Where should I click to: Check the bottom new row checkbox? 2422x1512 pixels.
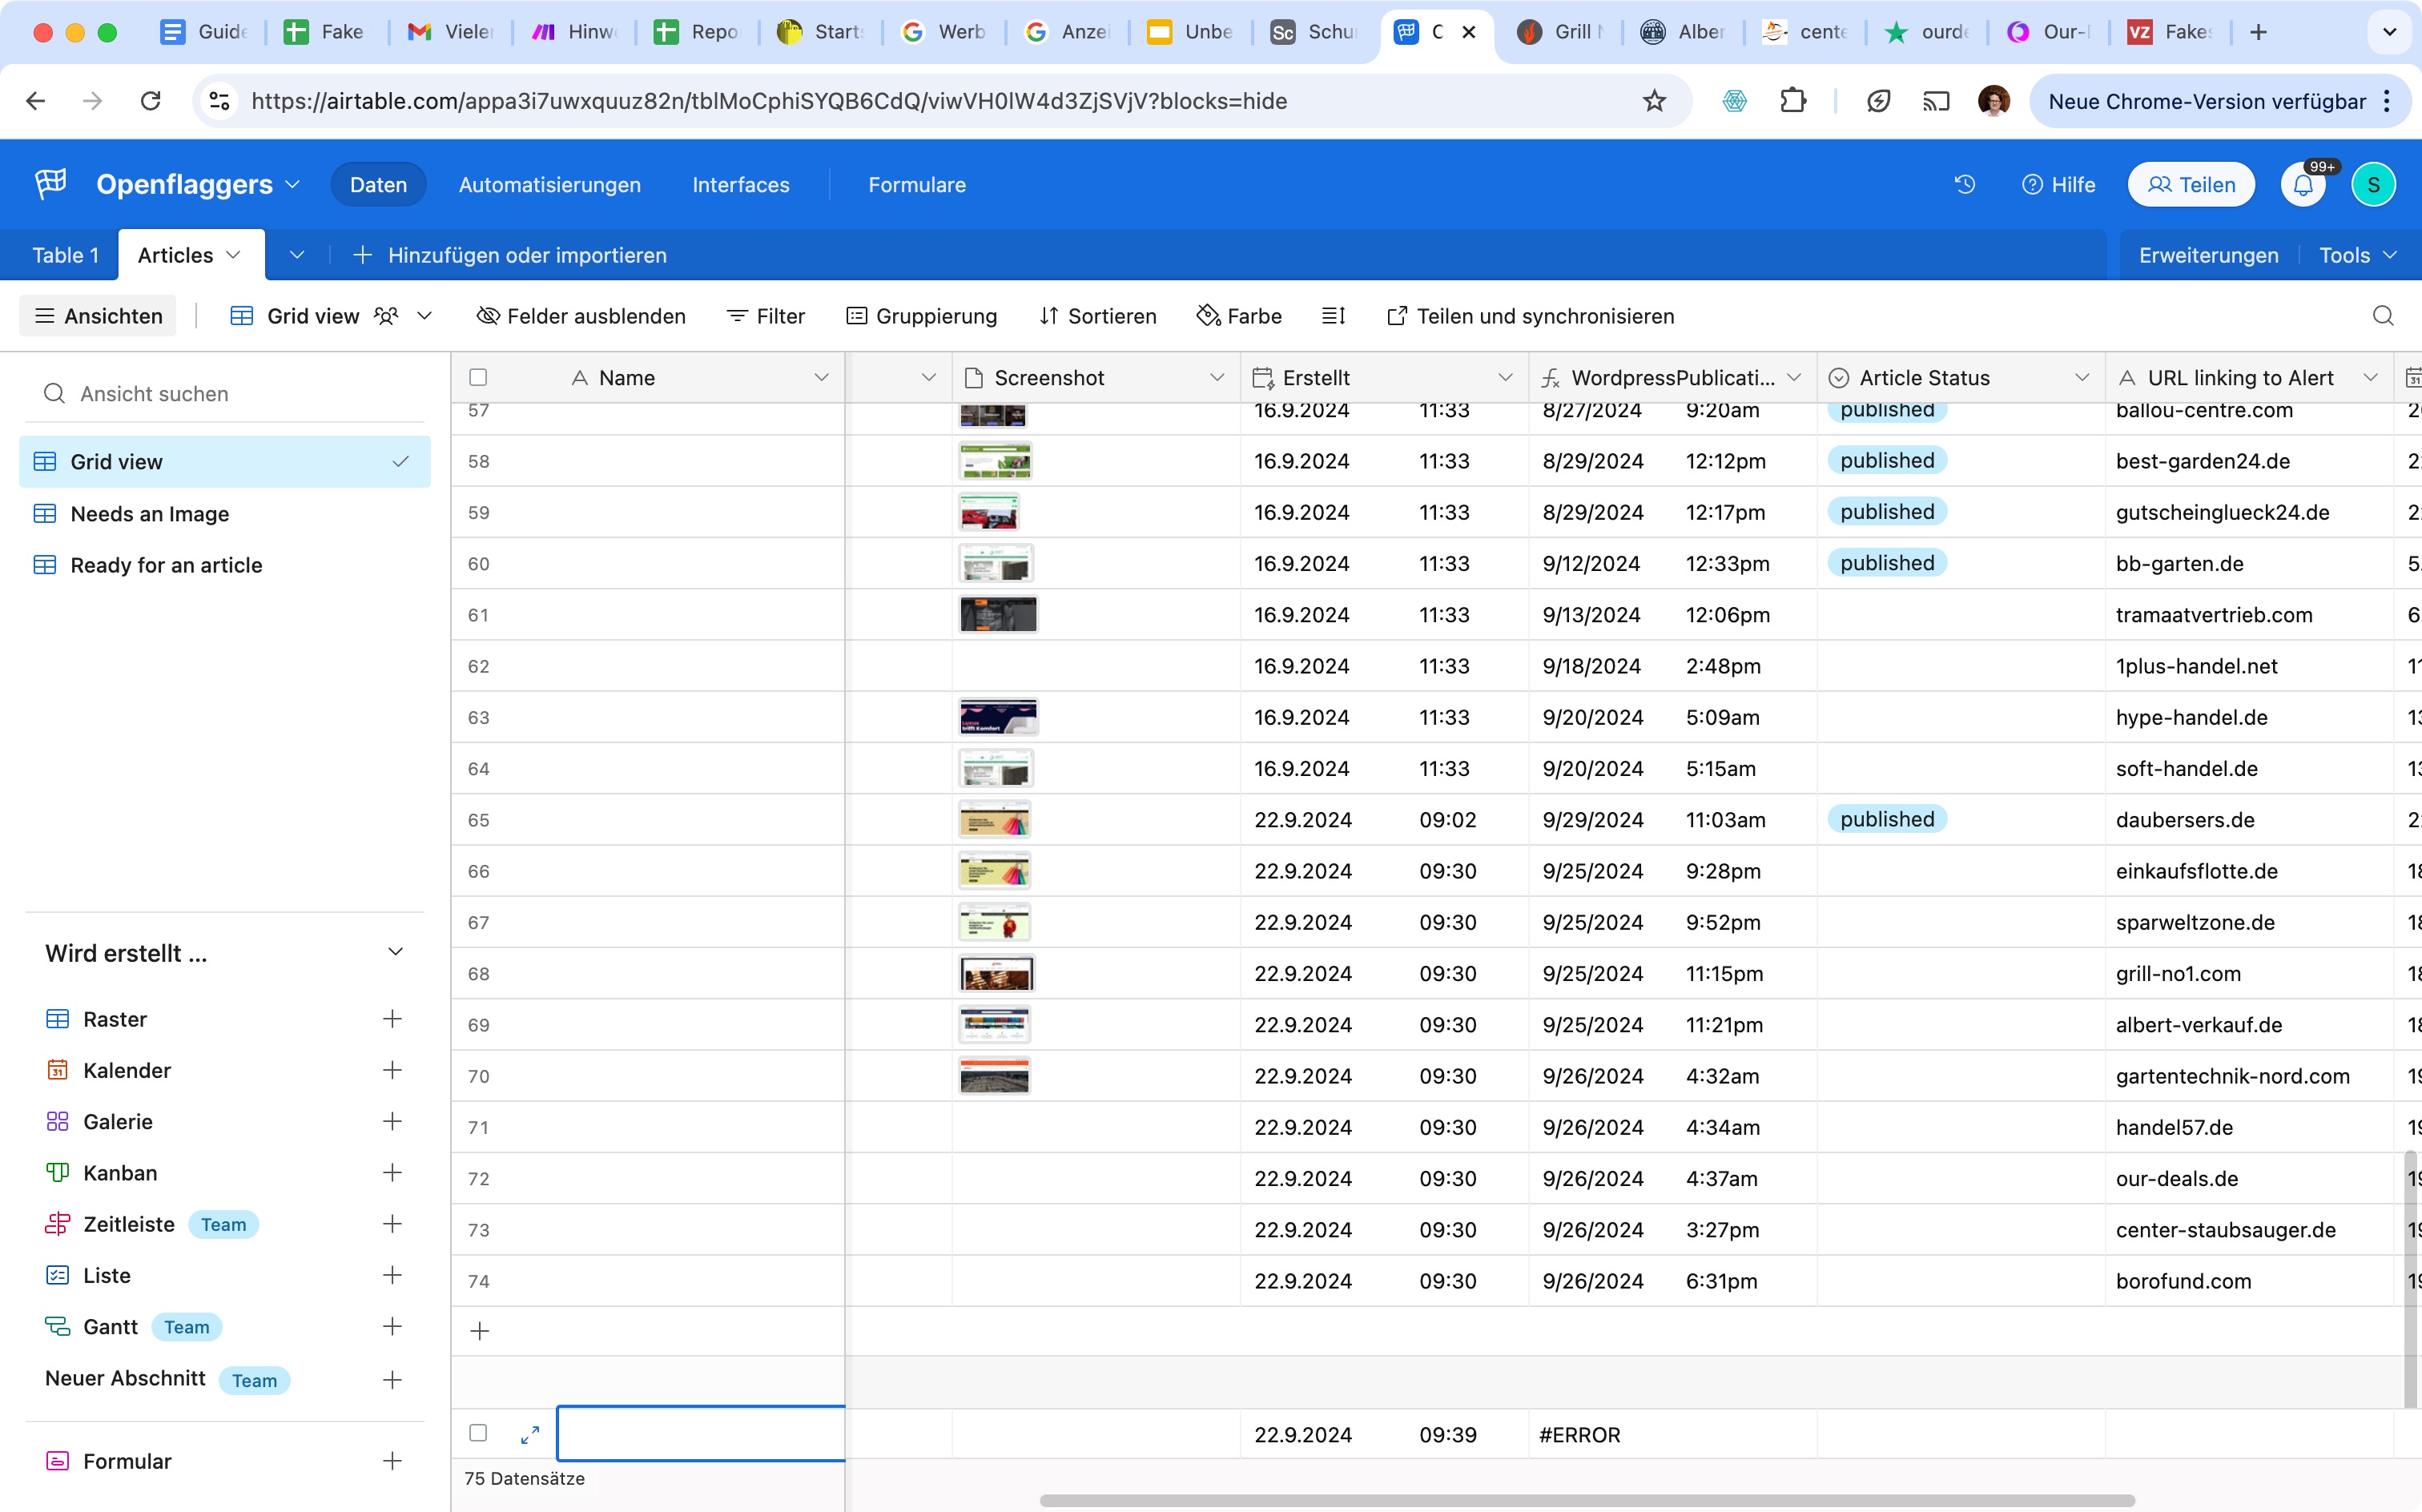(x=478, y=1433)
